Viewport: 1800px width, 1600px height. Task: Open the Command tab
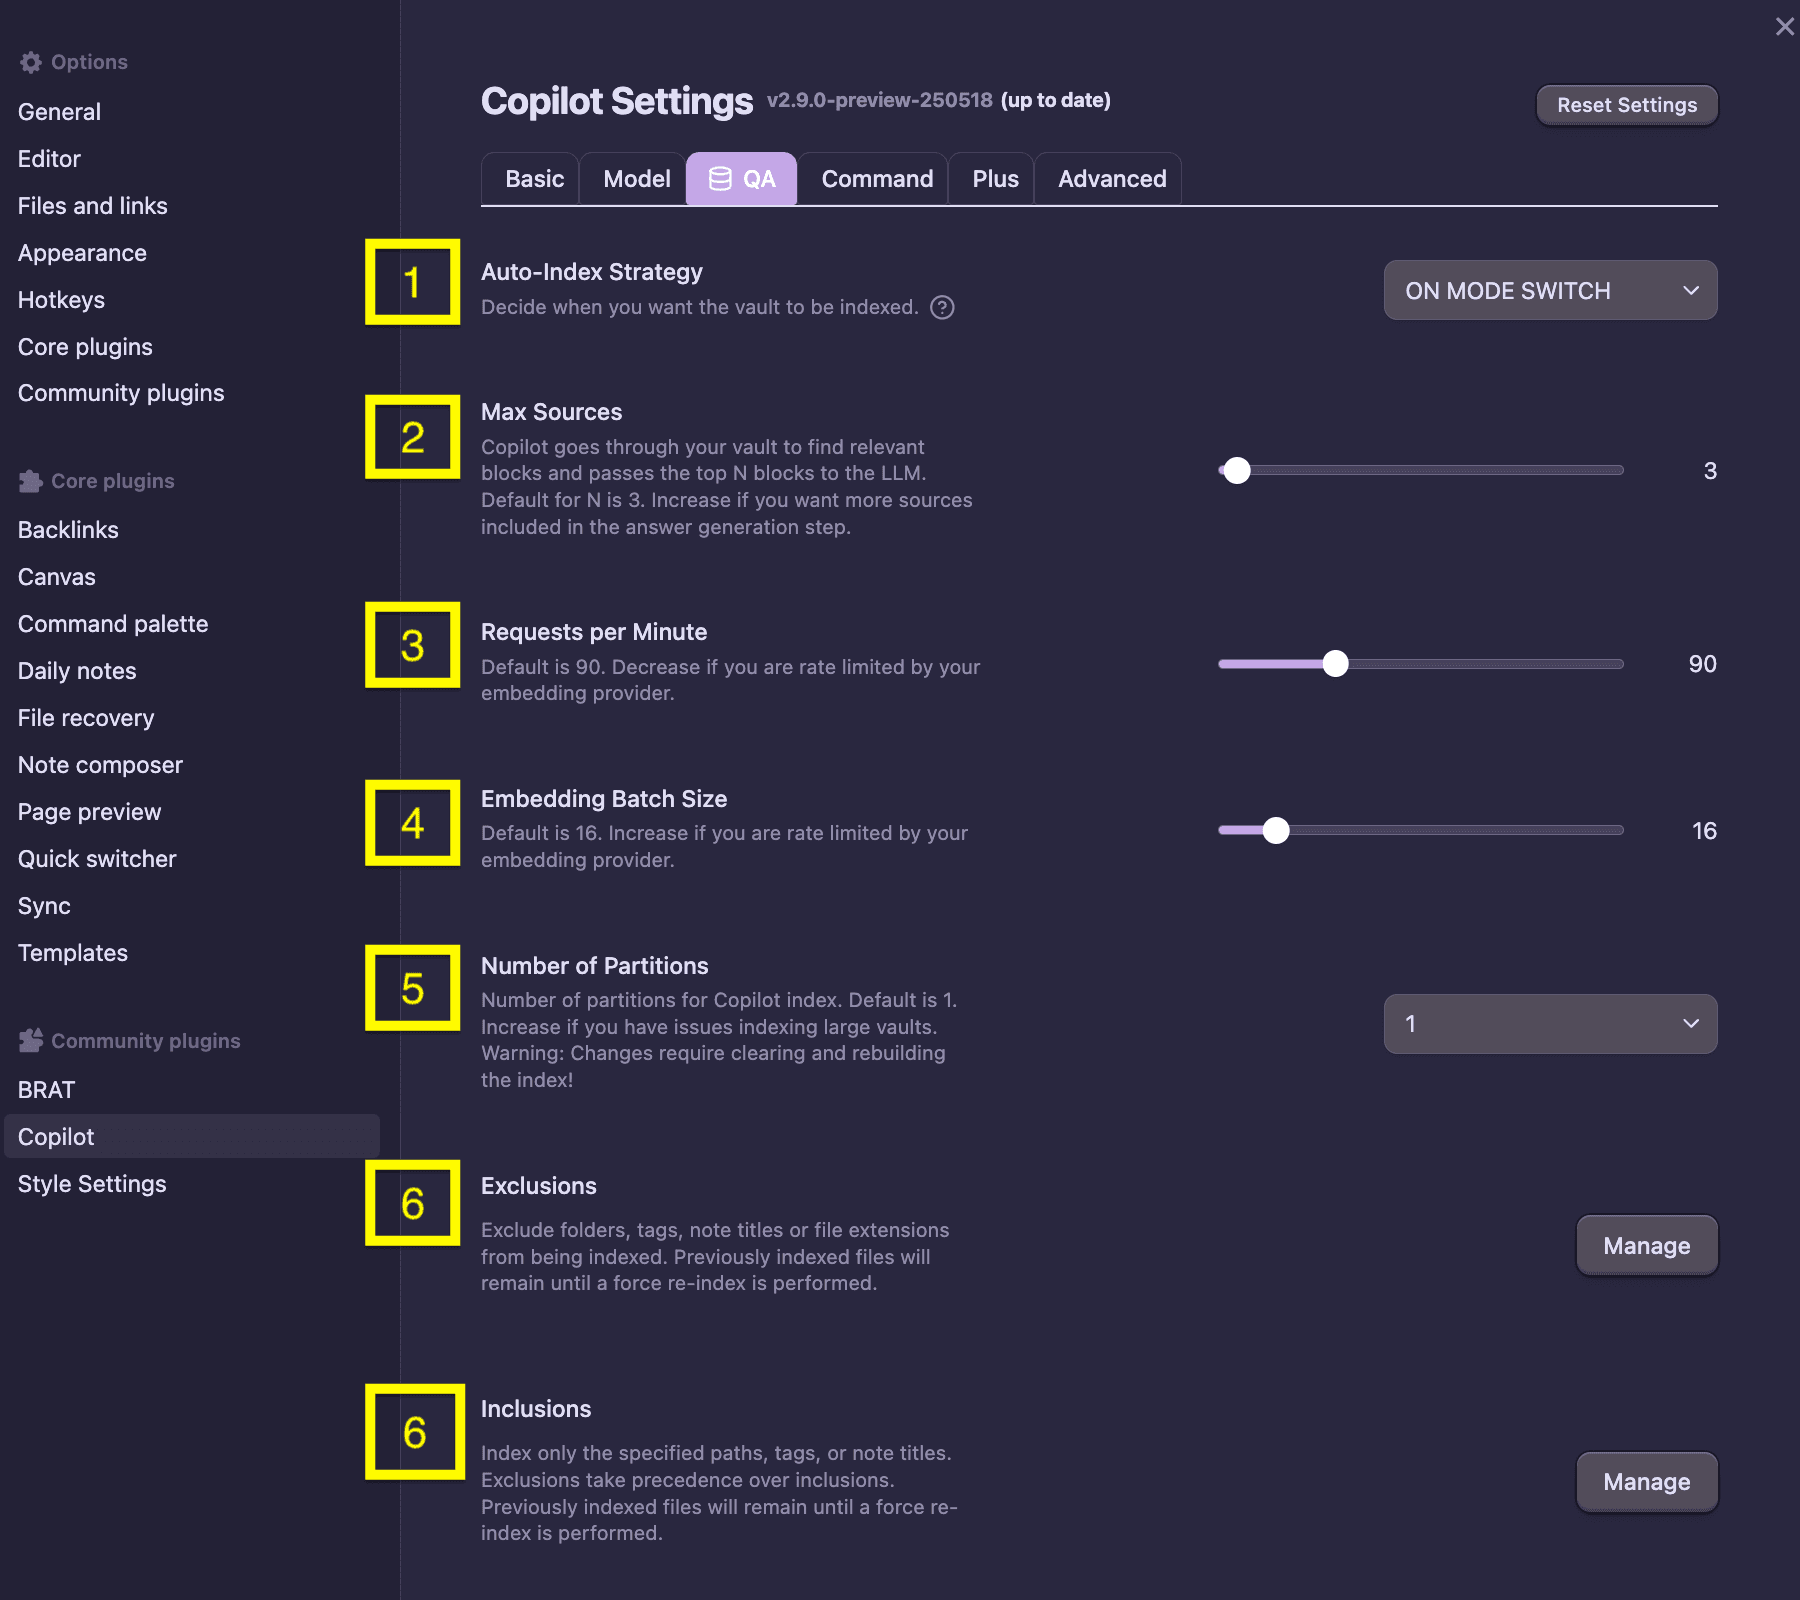pyautogui.click(x=876, y=179)
